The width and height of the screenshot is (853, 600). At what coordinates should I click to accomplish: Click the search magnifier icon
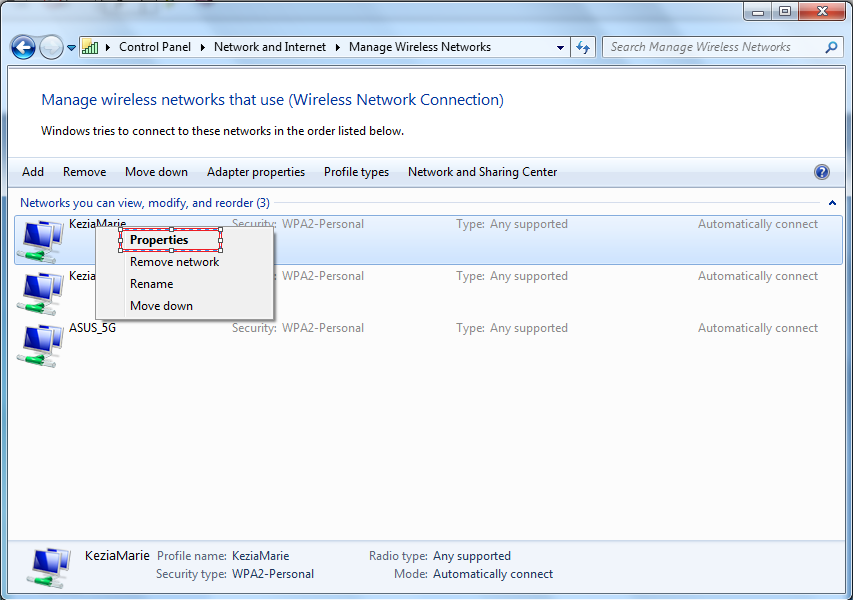coord(831,47)
